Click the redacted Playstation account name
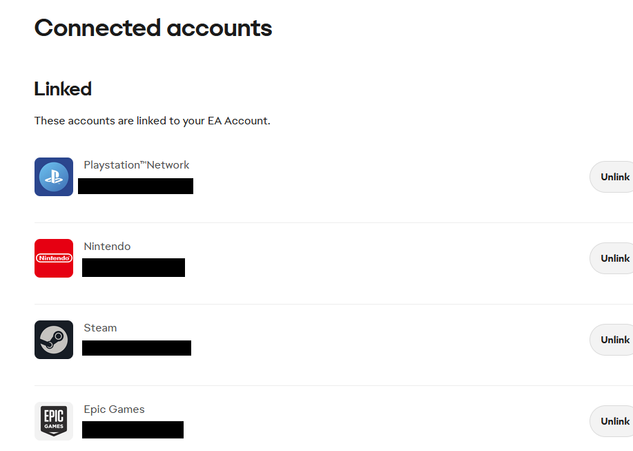Image resolution: width=633 pixels, height=451 pixels. (136, 186)
